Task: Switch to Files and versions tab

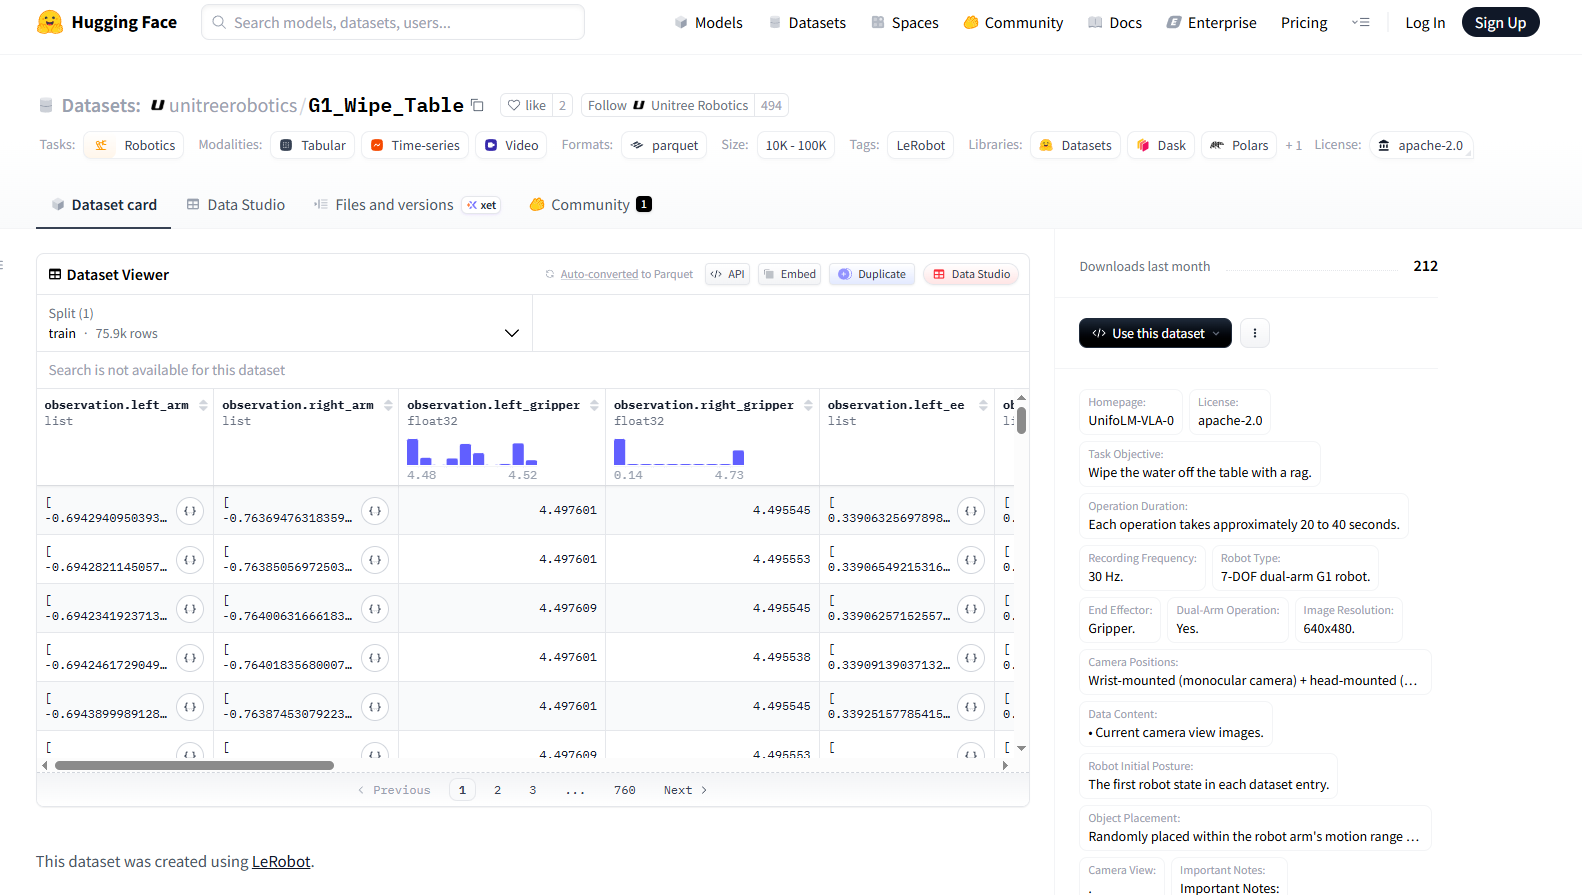Action: pyautogui.click(x=394, y=204)
